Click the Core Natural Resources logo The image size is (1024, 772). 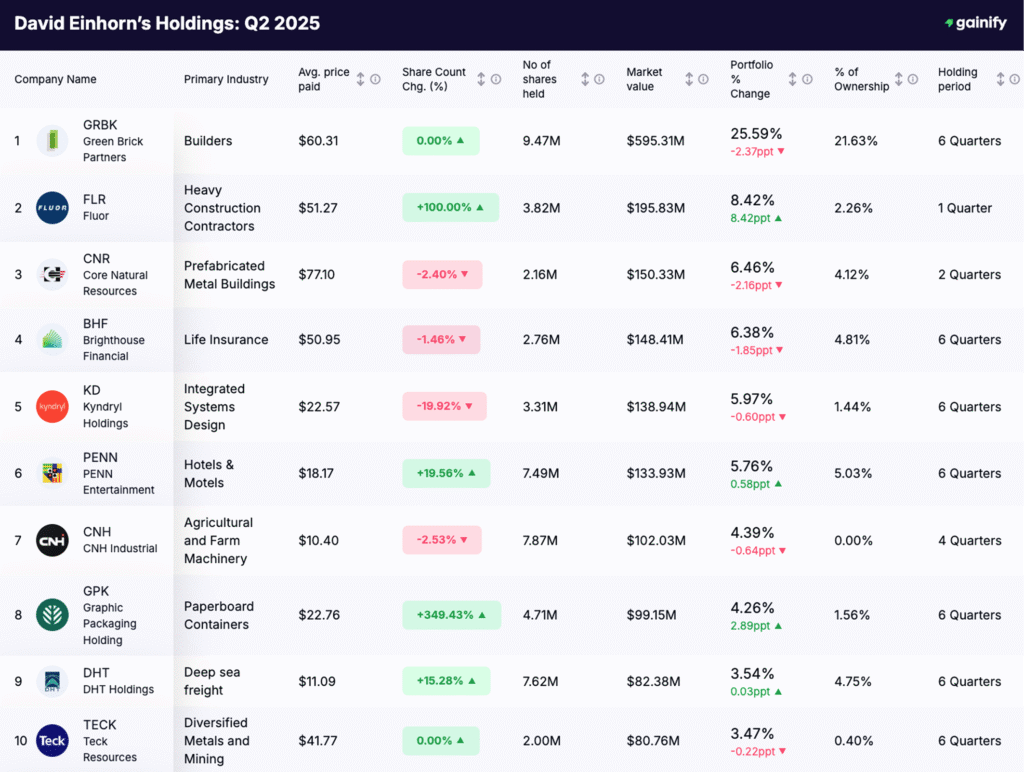point(52,274)
